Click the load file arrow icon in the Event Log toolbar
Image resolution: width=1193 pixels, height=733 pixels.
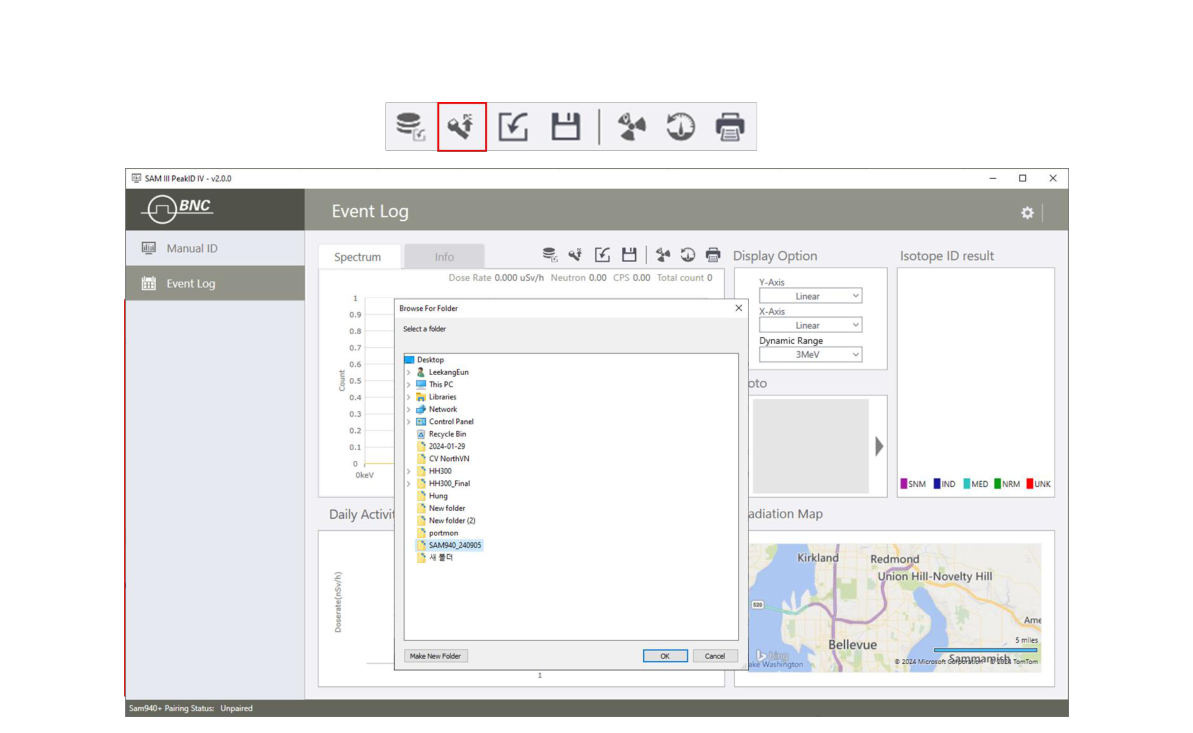(x=602, y=255)
